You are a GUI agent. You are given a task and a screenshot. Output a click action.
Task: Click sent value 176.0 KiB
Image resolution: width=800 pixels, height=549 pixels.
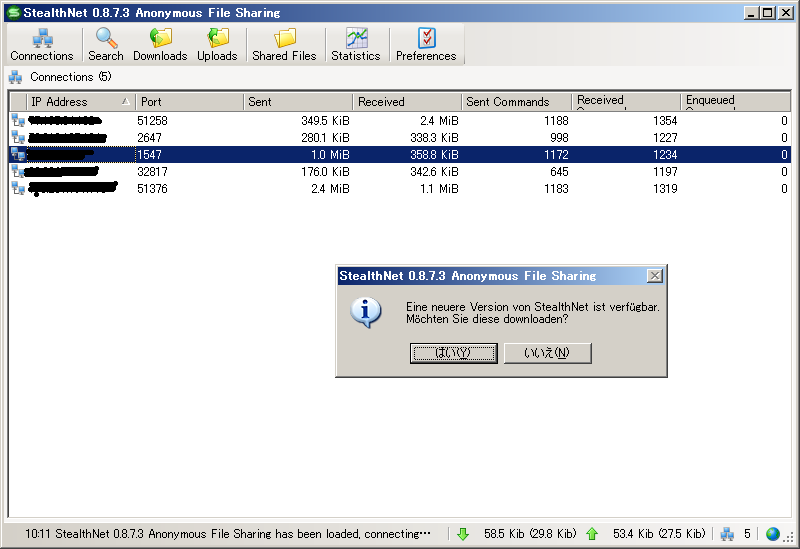pyautogui.click(x=325, y=171)
